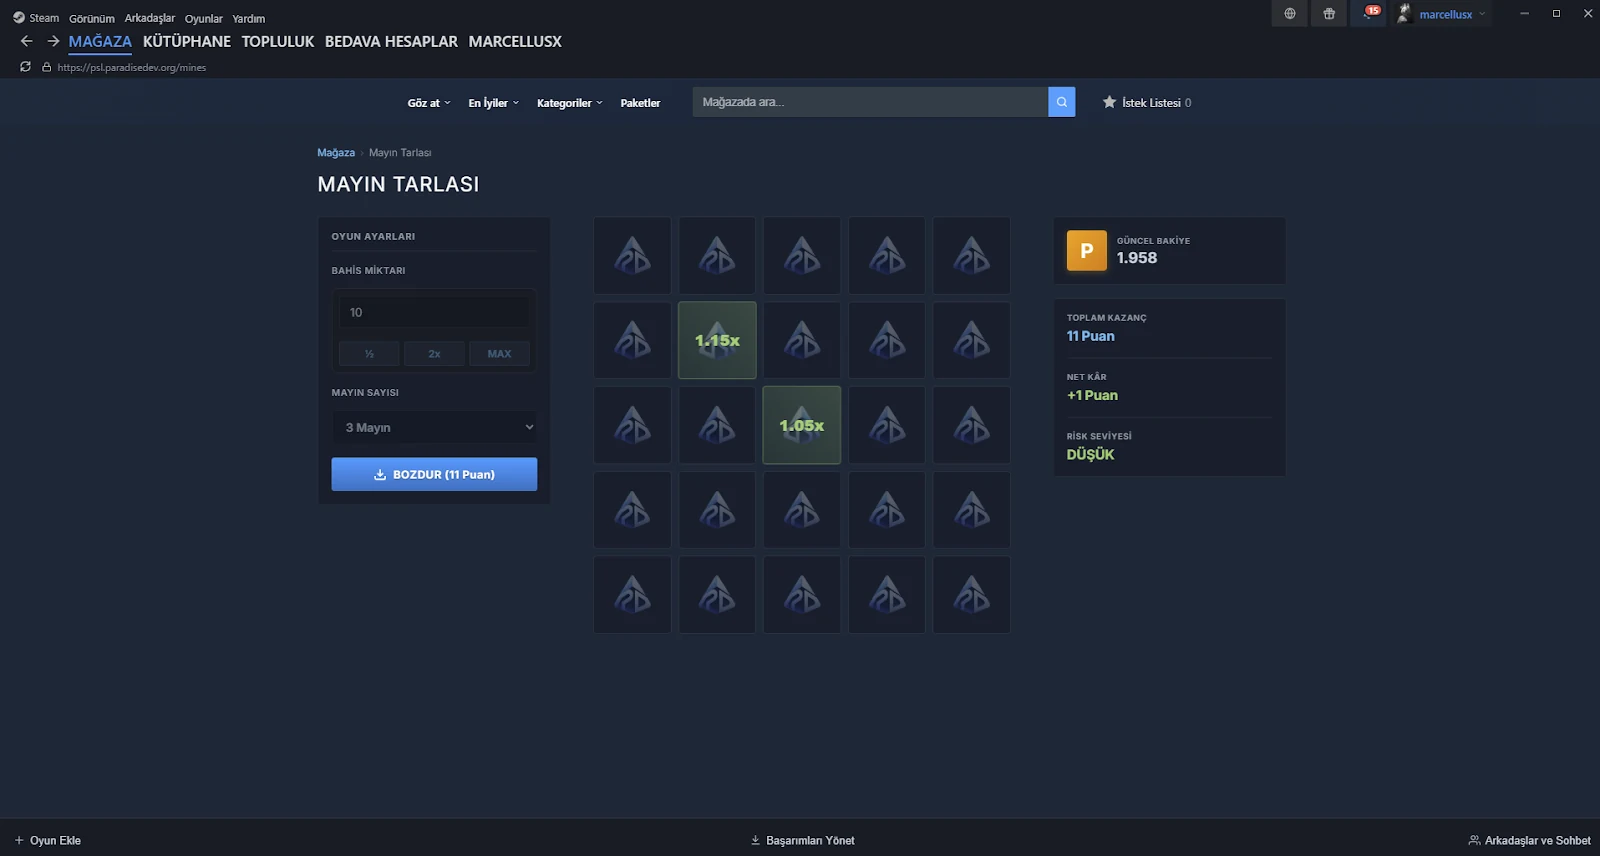Reveal the last tile in the top row
The height and width of the screenshot is (856, 1600).
tap(972, 256)
